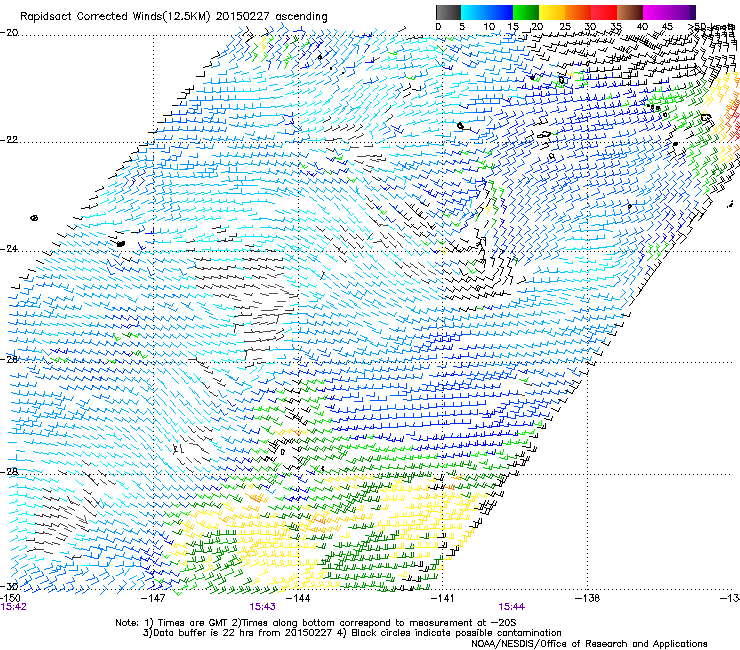The width and height of the screenshot is (740, 650).
Task: Click the gray 0-5 knots legend band
Action: click(448, 12)
